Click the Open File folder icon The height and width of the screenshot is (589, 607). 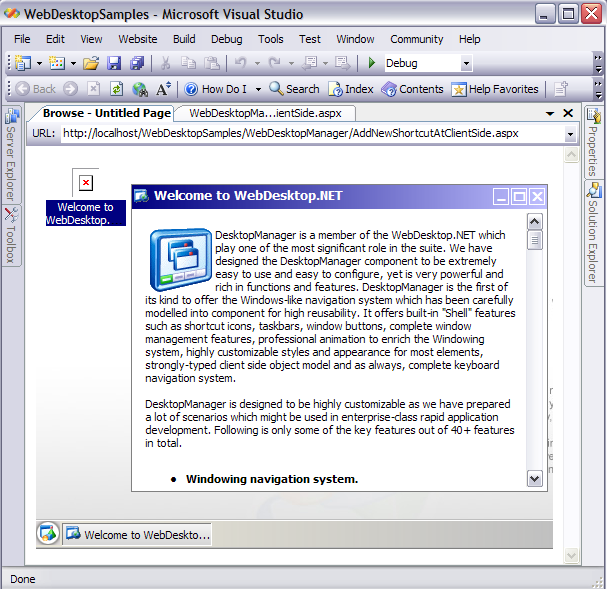point(90,63)
